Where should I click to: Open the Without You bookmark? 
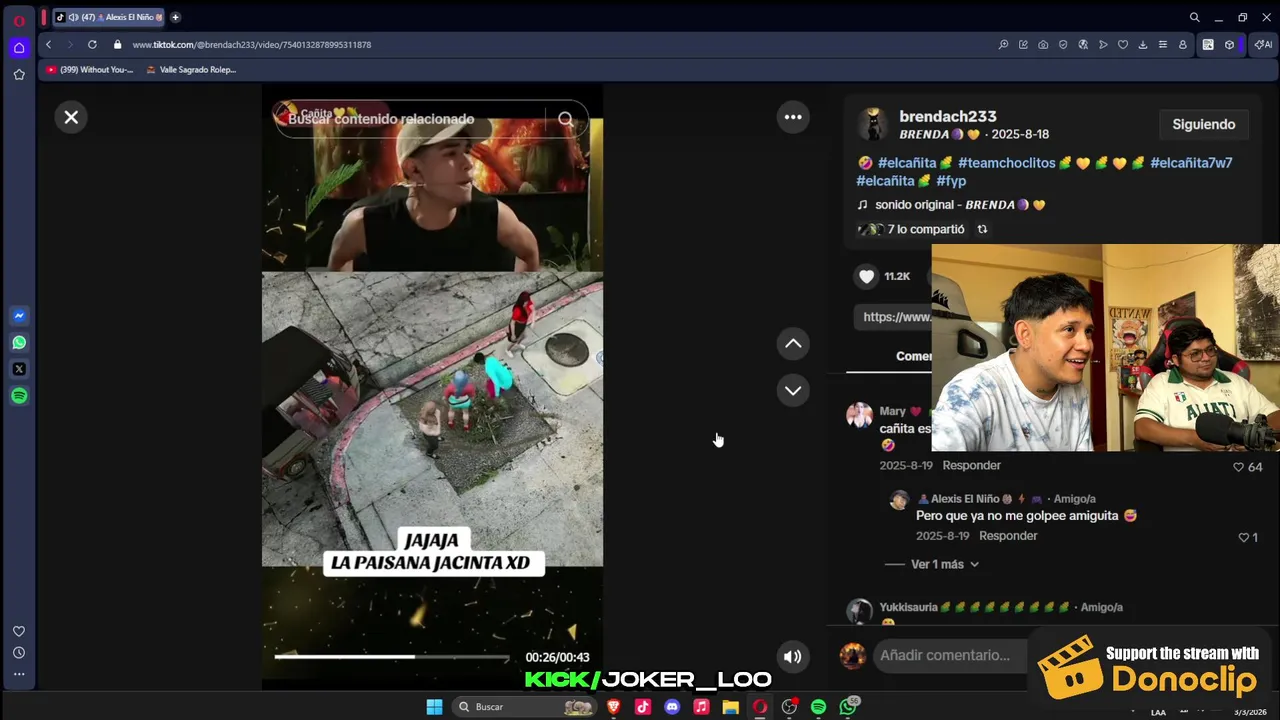(90, 69)
